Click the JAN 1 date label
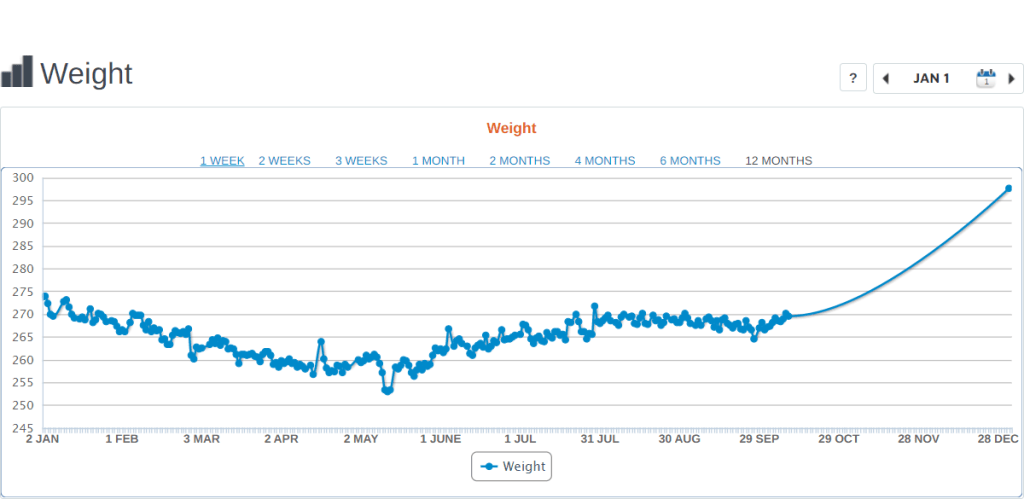1024x499 pixels. coord(931,78)
